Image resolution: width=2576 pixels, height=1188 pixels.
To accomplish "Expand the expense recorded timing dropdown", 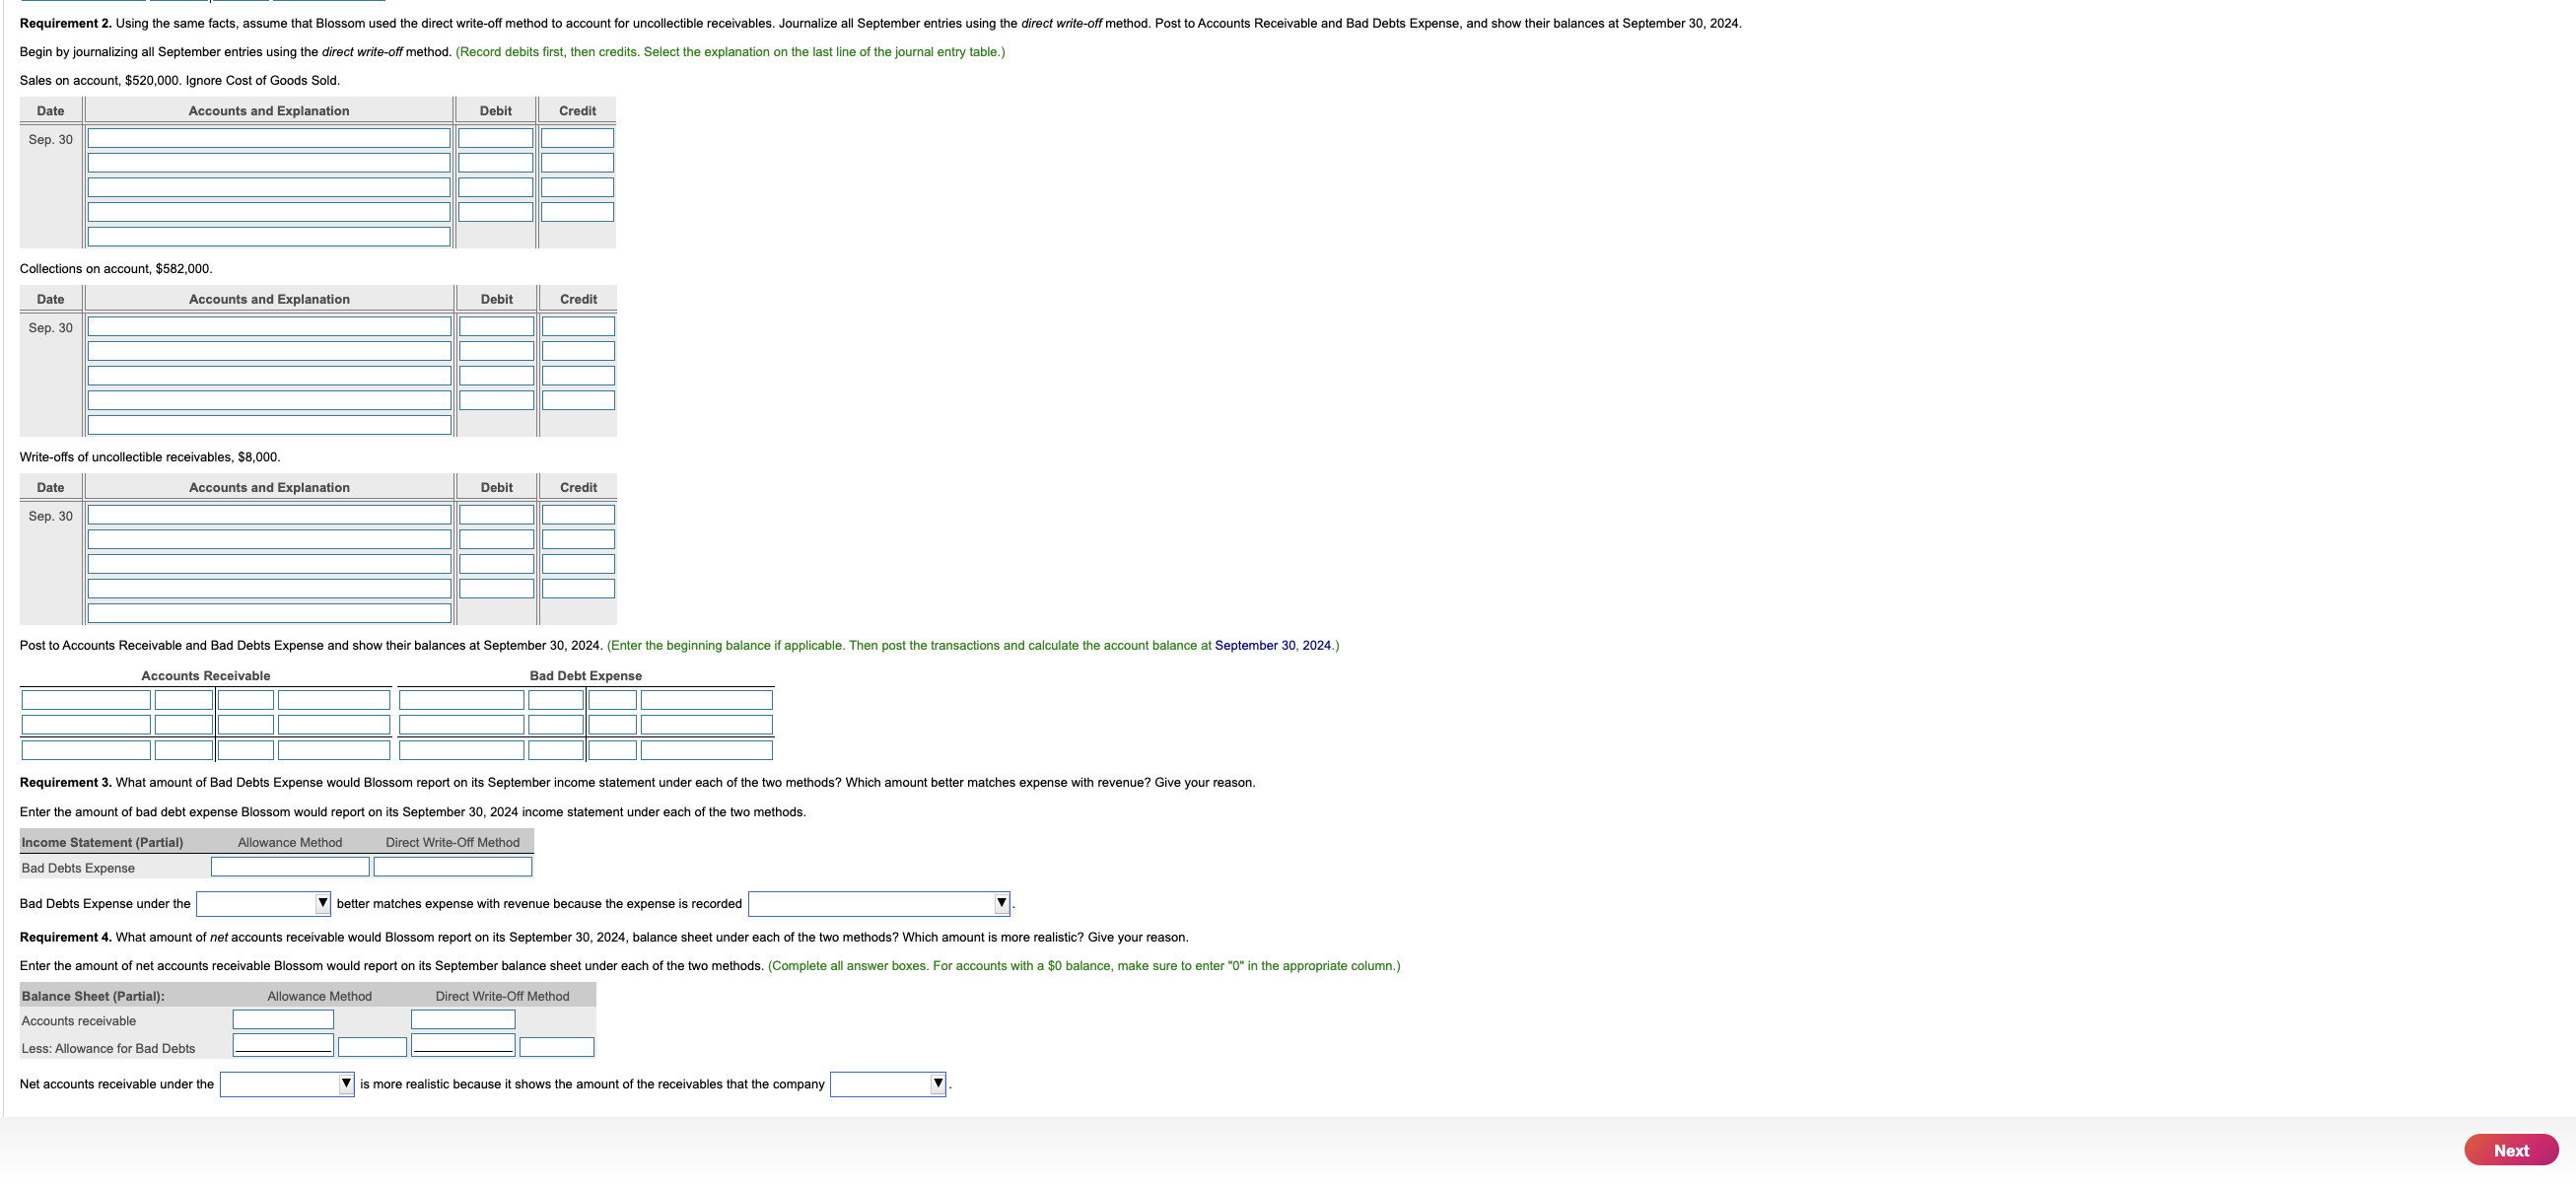I will coord(878,903).
